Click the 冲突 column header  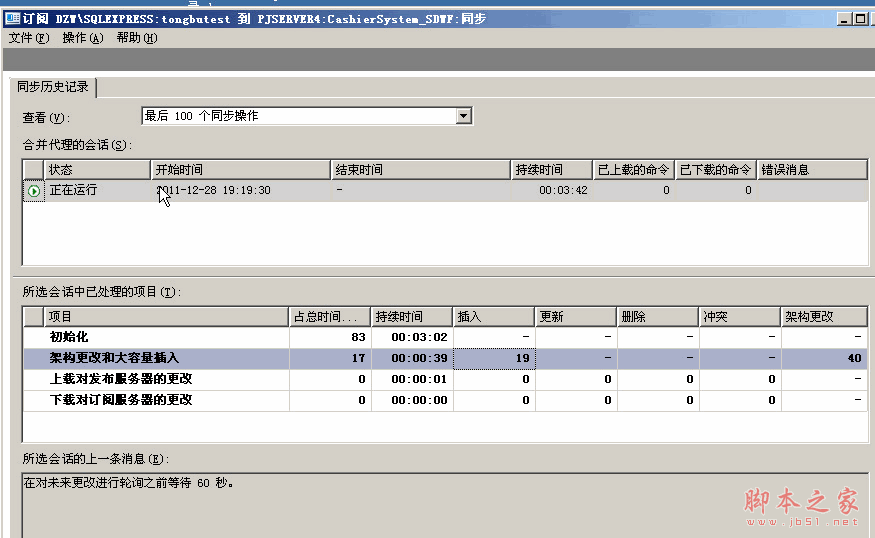(x=739, y=317)
